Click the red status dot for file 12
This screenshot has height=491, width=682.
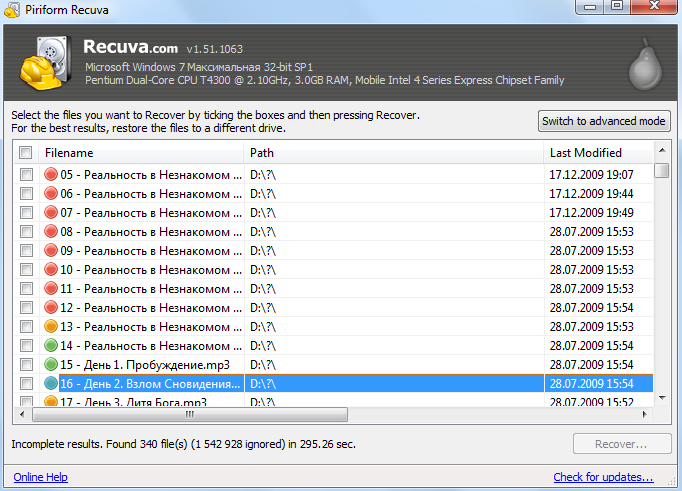click(x=51, y=307)
